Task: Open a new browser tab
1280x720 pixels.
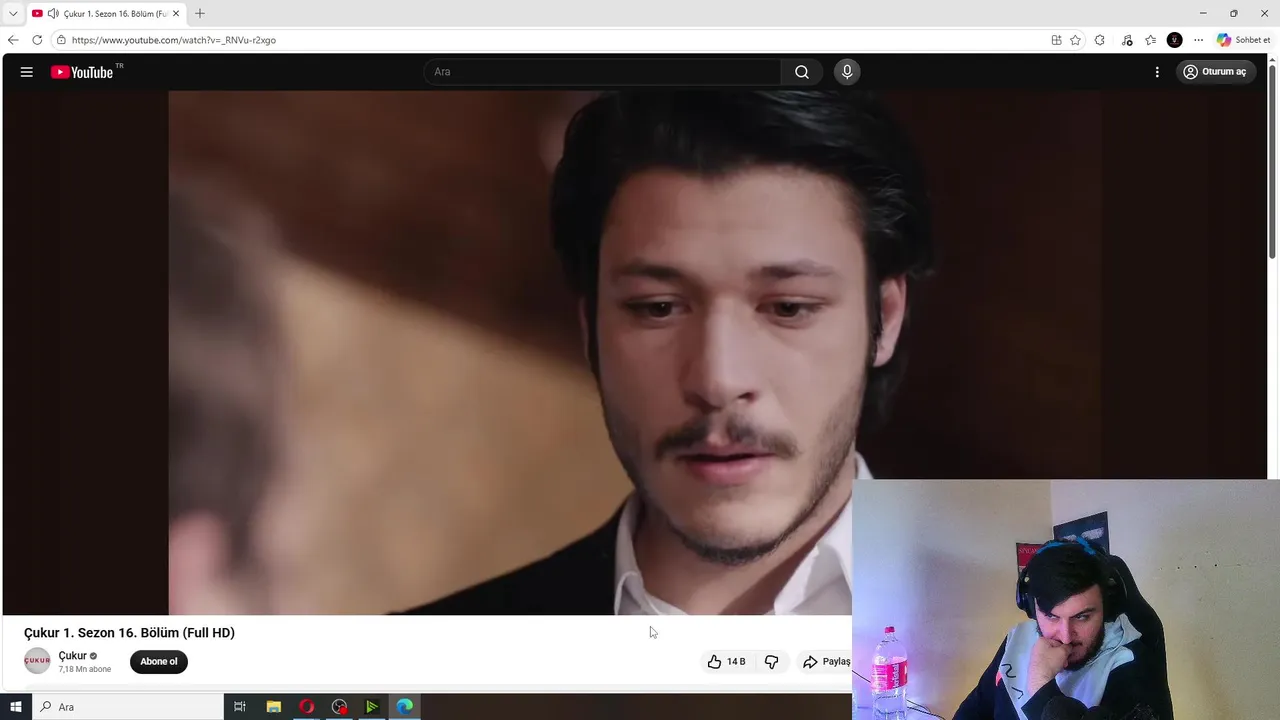Action: [x=199, y=14]
